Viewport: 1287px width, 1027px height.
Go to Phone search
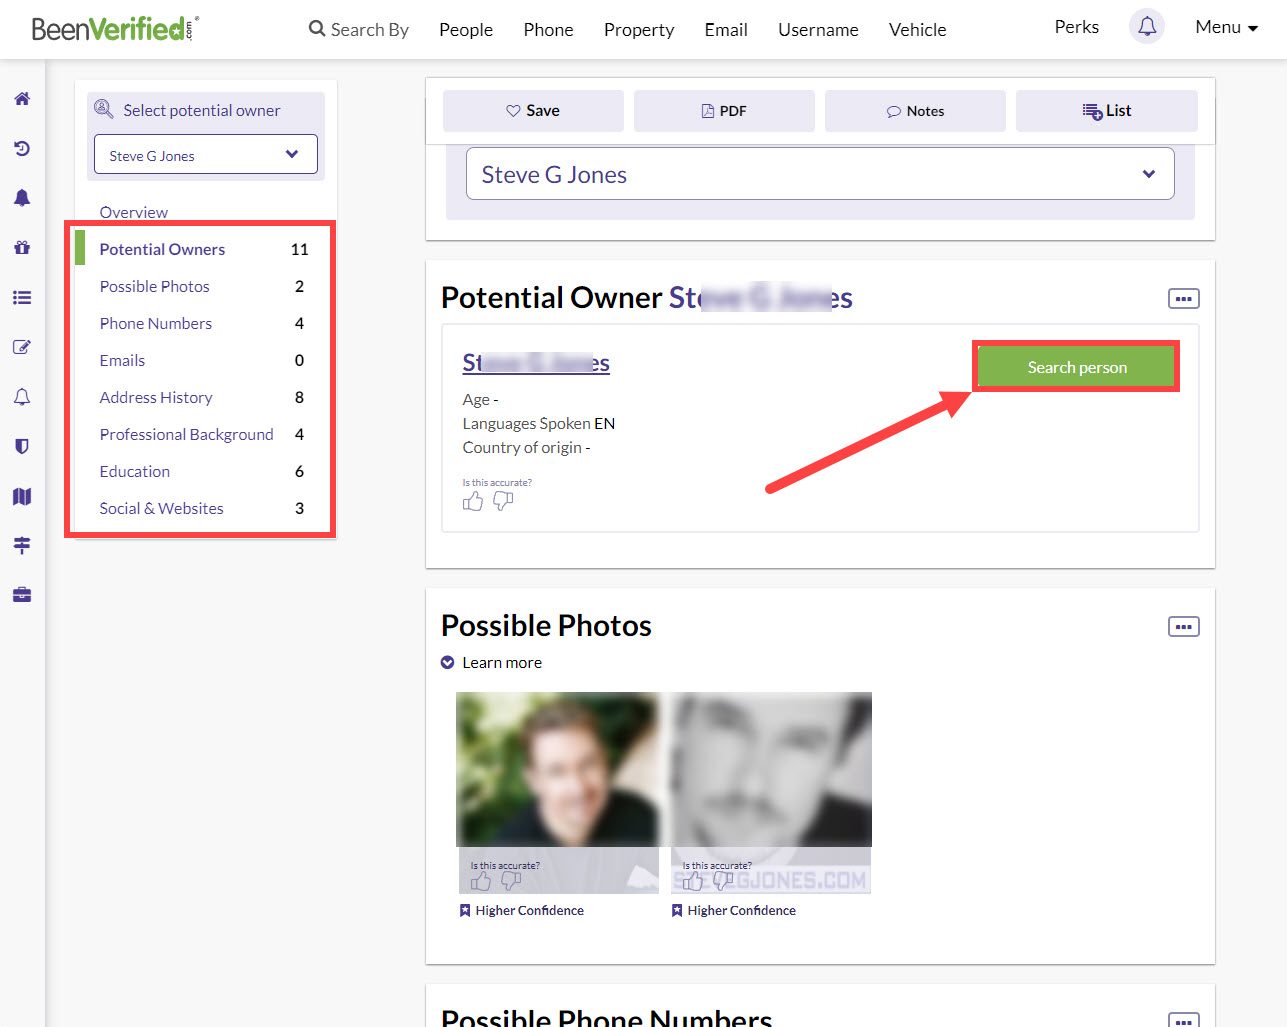coord(548,29)
